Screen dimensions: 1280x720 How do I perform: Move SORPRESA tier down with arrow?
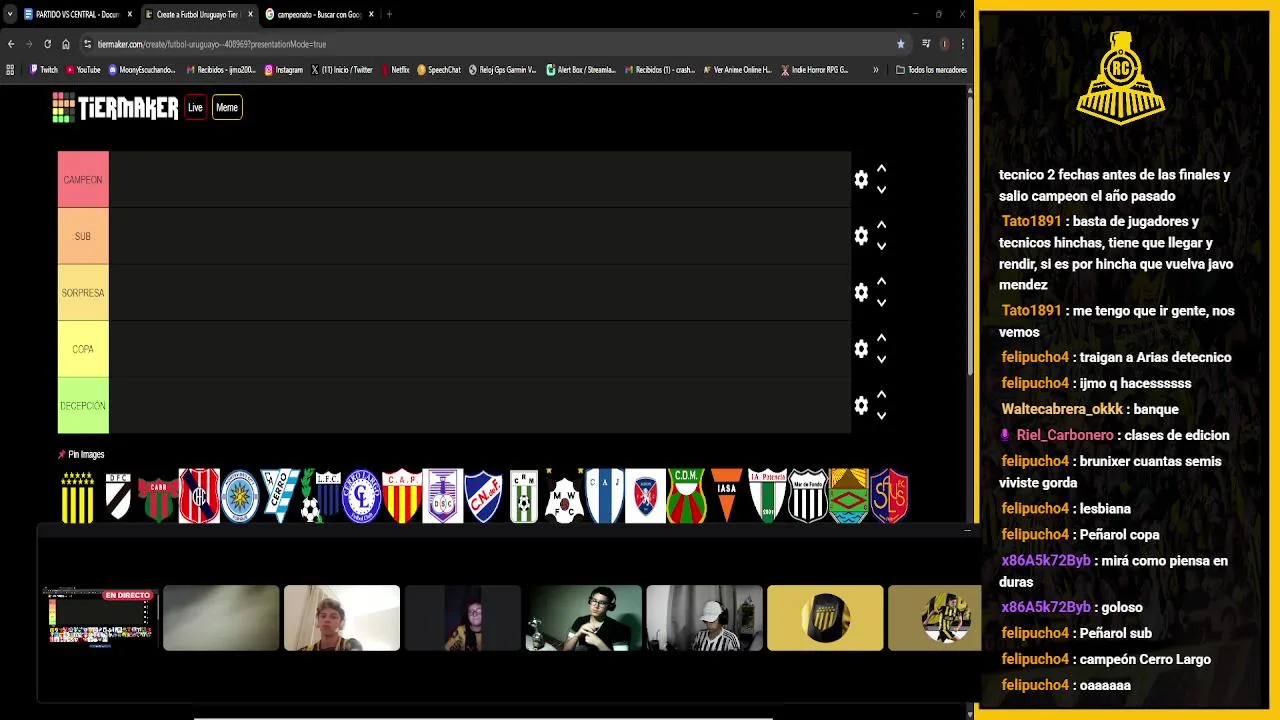point(881,302)
